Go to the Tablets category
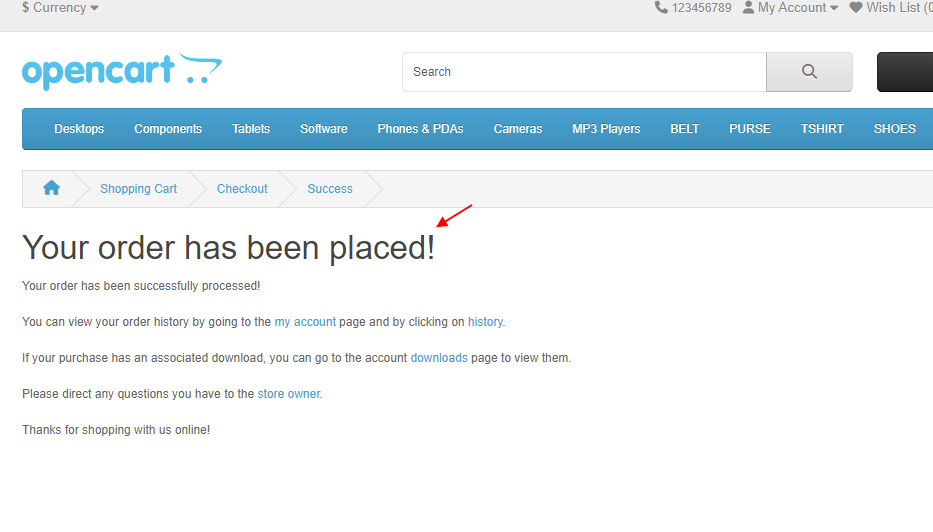The width and height of the screenshot is (933, 532). pos(251,129)
